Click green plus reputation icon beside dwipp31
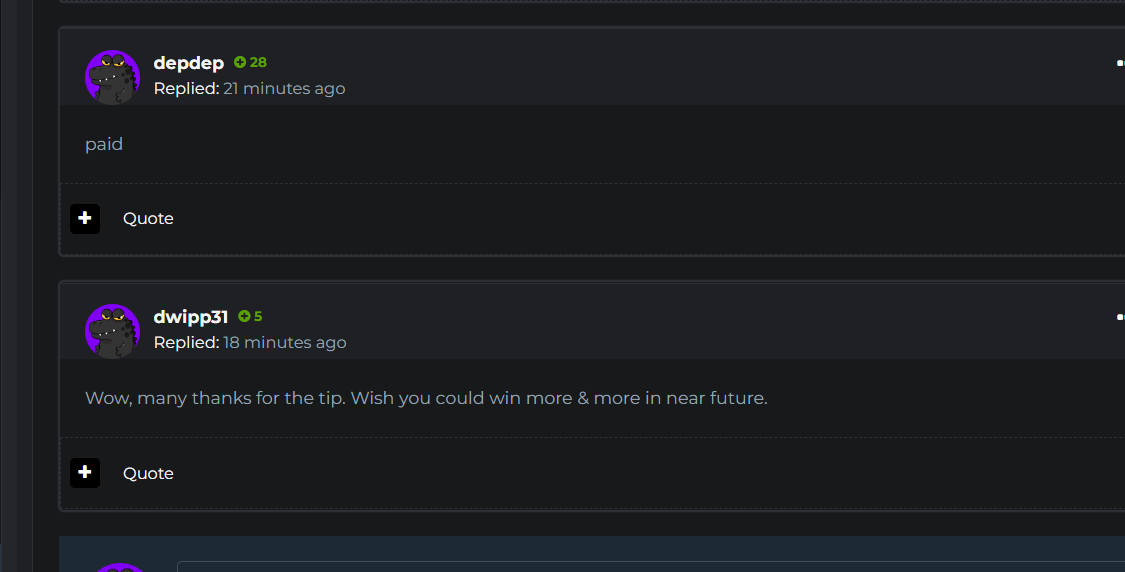This screenshot has width=1125, height=572. point(244,317)
